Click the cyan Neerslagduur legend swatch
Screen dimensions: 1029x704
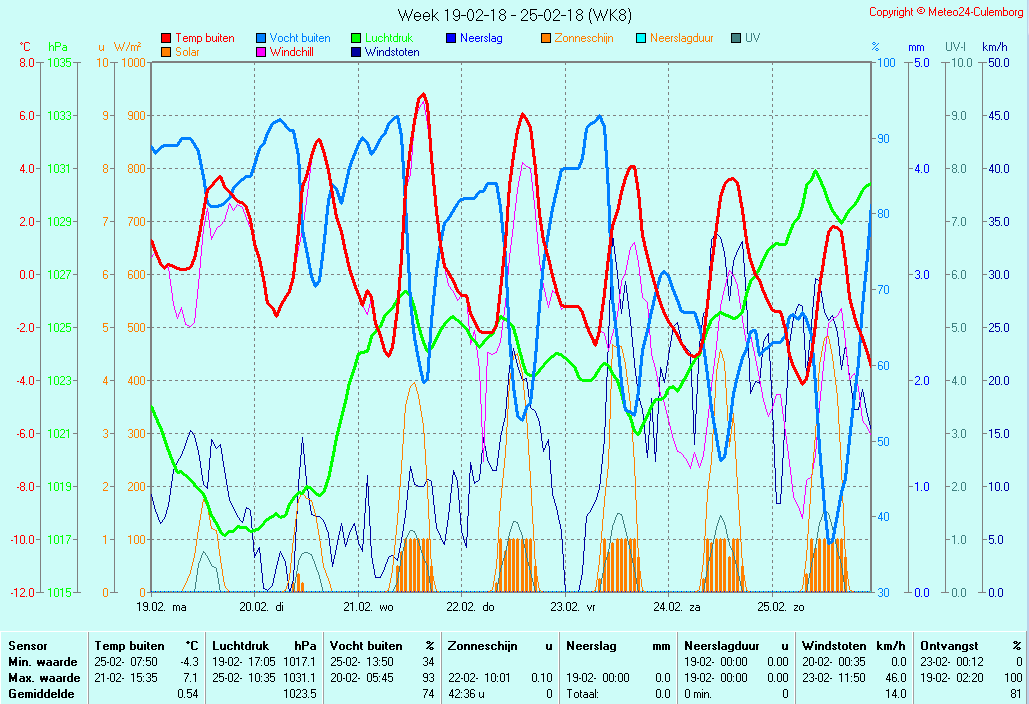point(641,38)
